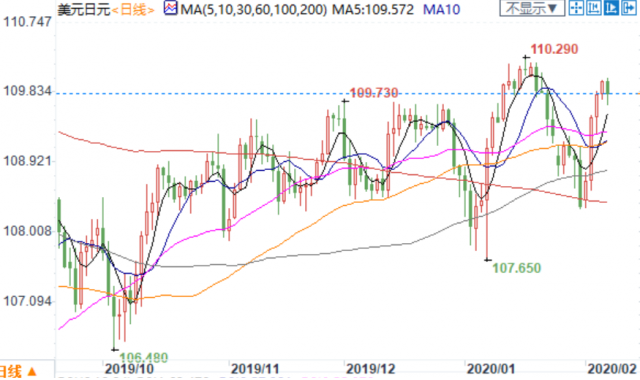Viewport: 640px width, 380px height.
Task: Click the 2020/02 date marker
Action: pyautogui.click(x=612, y=369)
